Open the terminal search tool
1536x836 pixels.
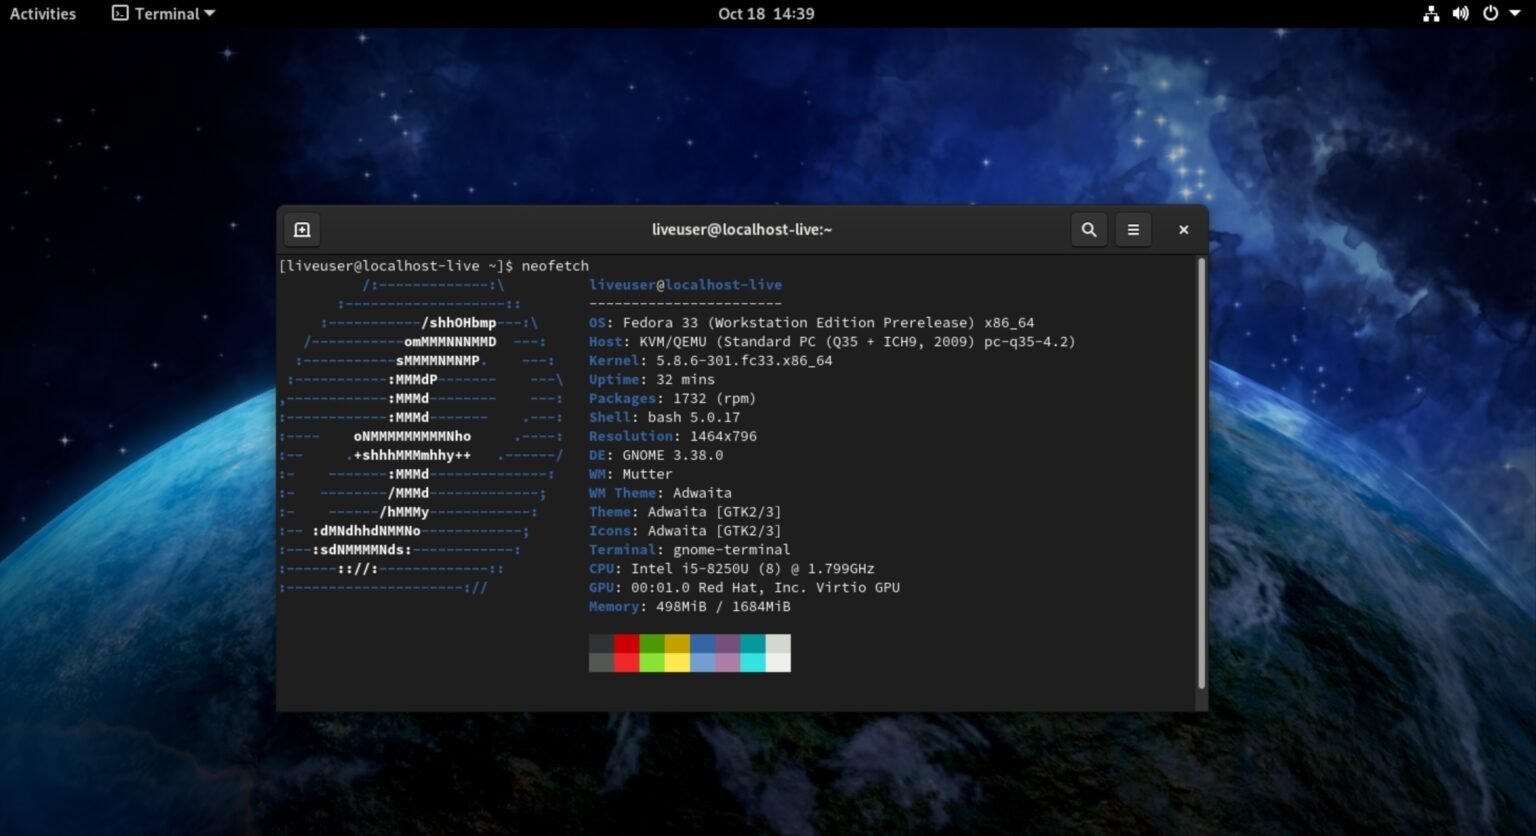click(x=1089, y=230)
